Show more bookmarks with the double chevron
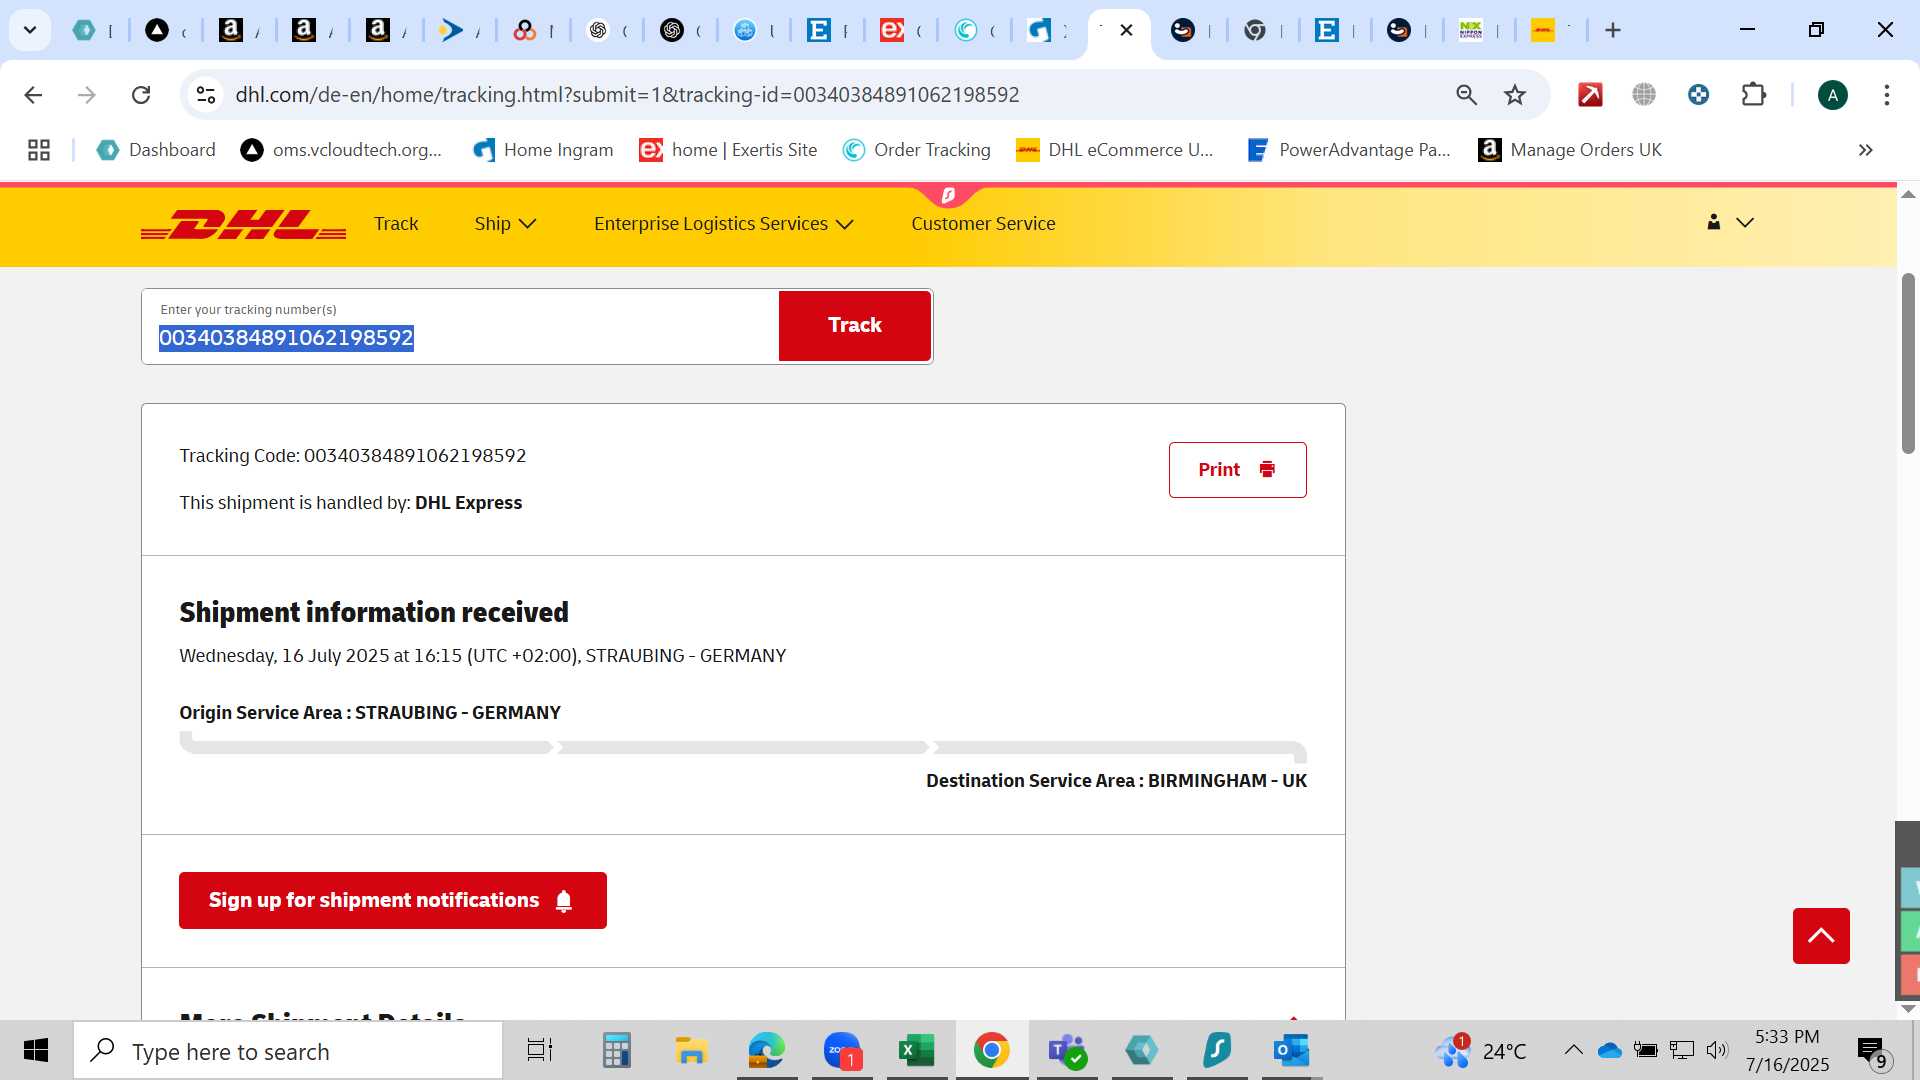The width and height of the screenshot is (1920, 1080). (x=1865, y=150)
